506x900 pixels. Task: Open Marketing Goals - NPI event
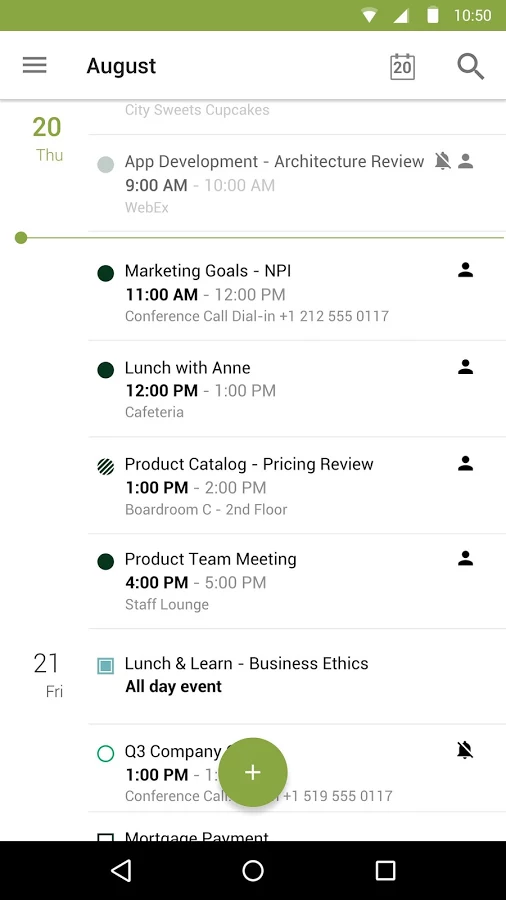(x=297, y=292)
